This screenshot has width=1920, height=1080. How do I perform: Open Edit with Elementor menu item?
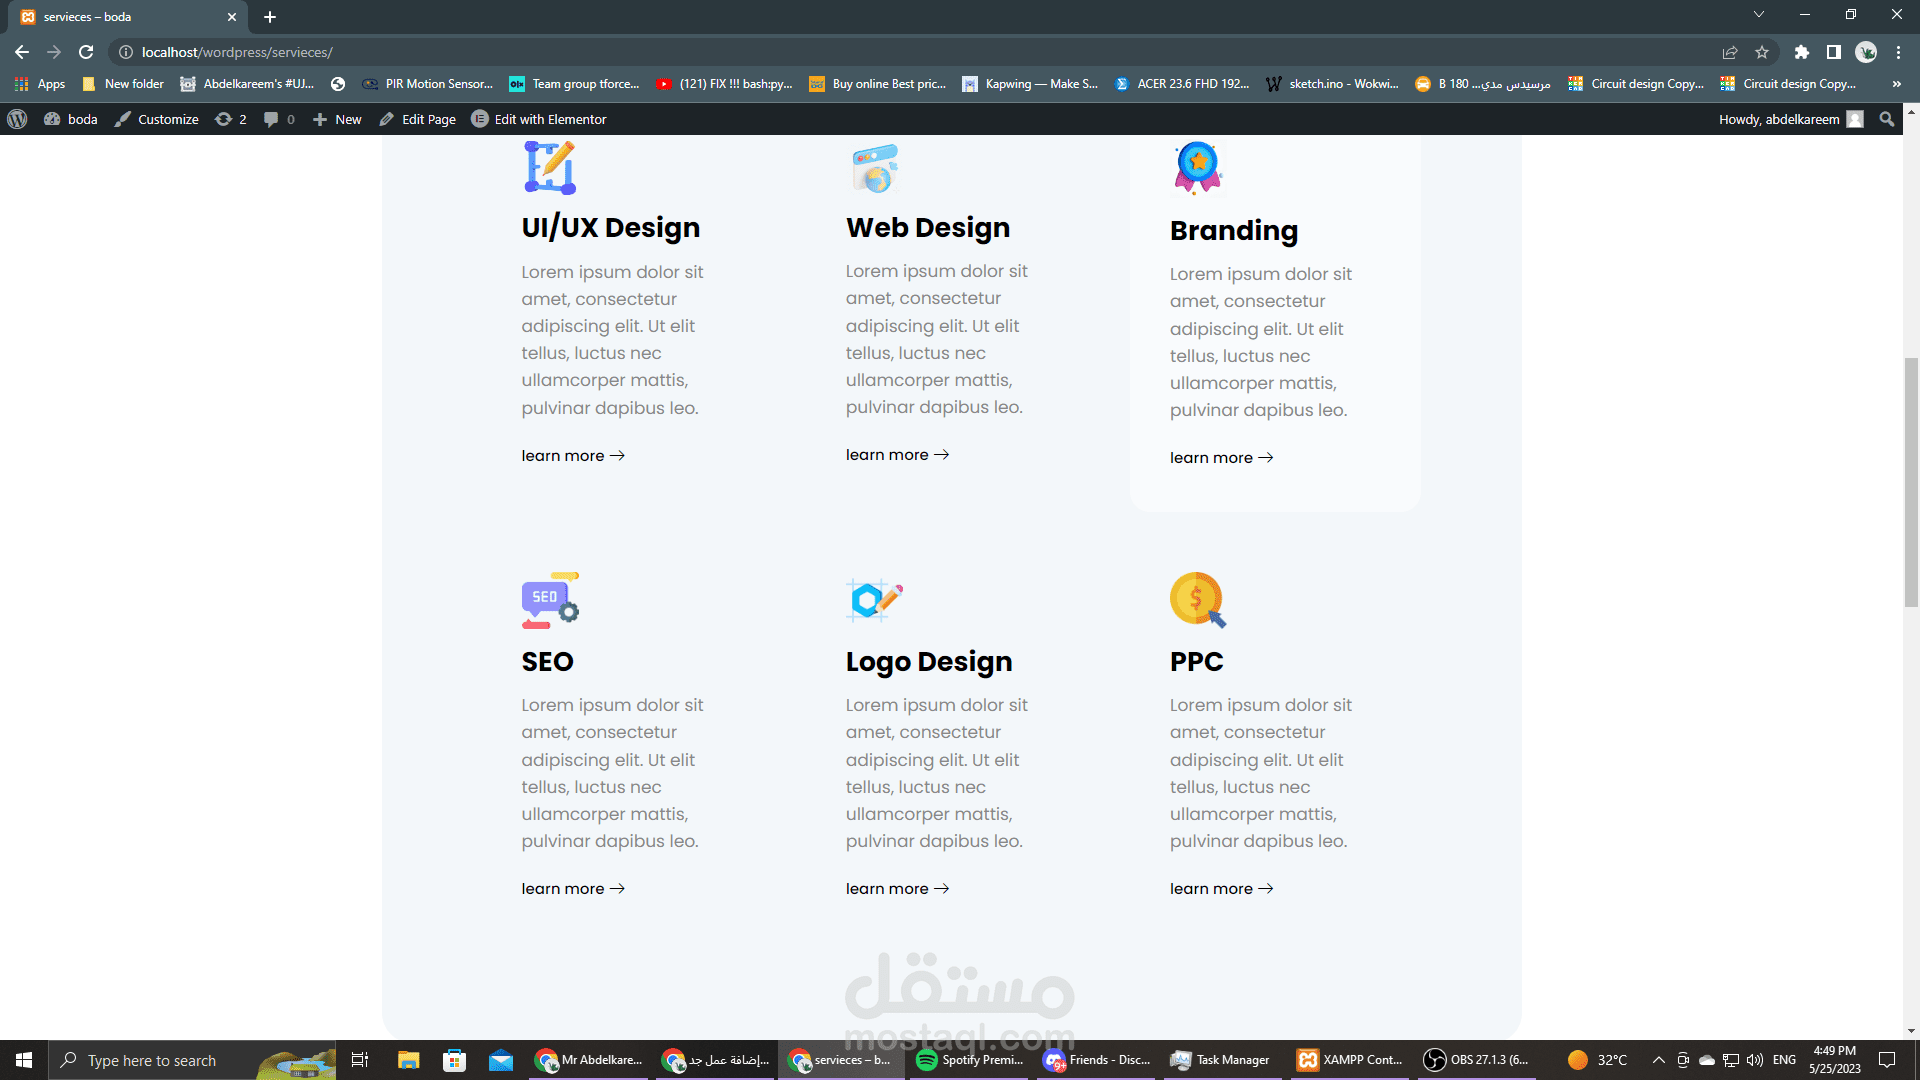coord(539,119)
